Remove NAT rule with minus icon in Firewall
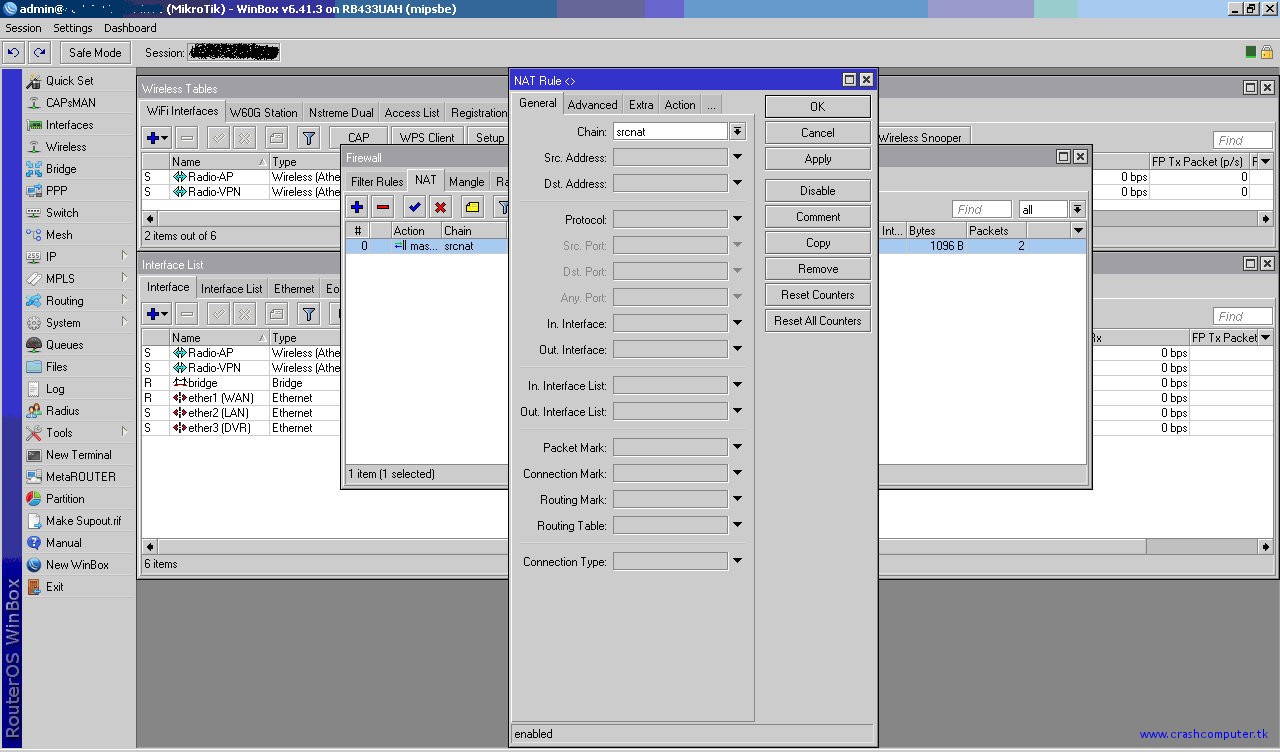Screen dimensions: 1280x752 coord(383,207)
